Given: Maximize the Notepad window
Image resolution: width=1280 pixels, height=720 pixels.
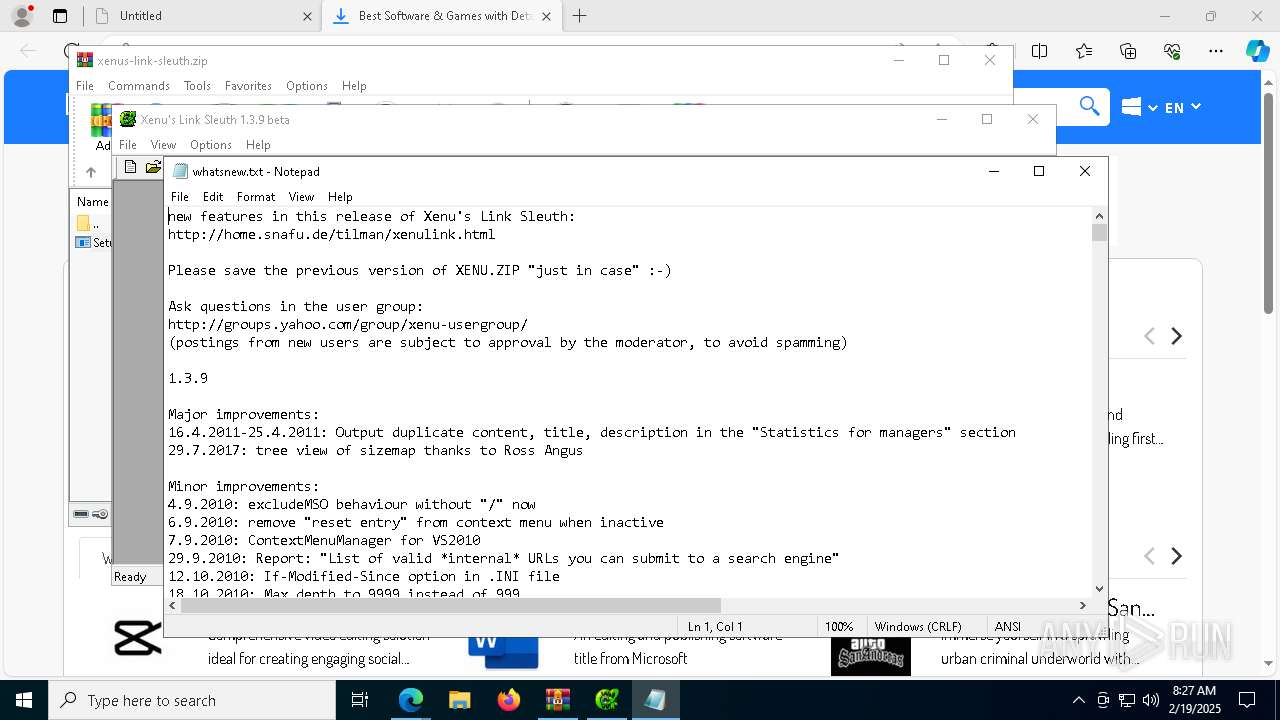Looking at the screenshot, I should point(1039,171).
